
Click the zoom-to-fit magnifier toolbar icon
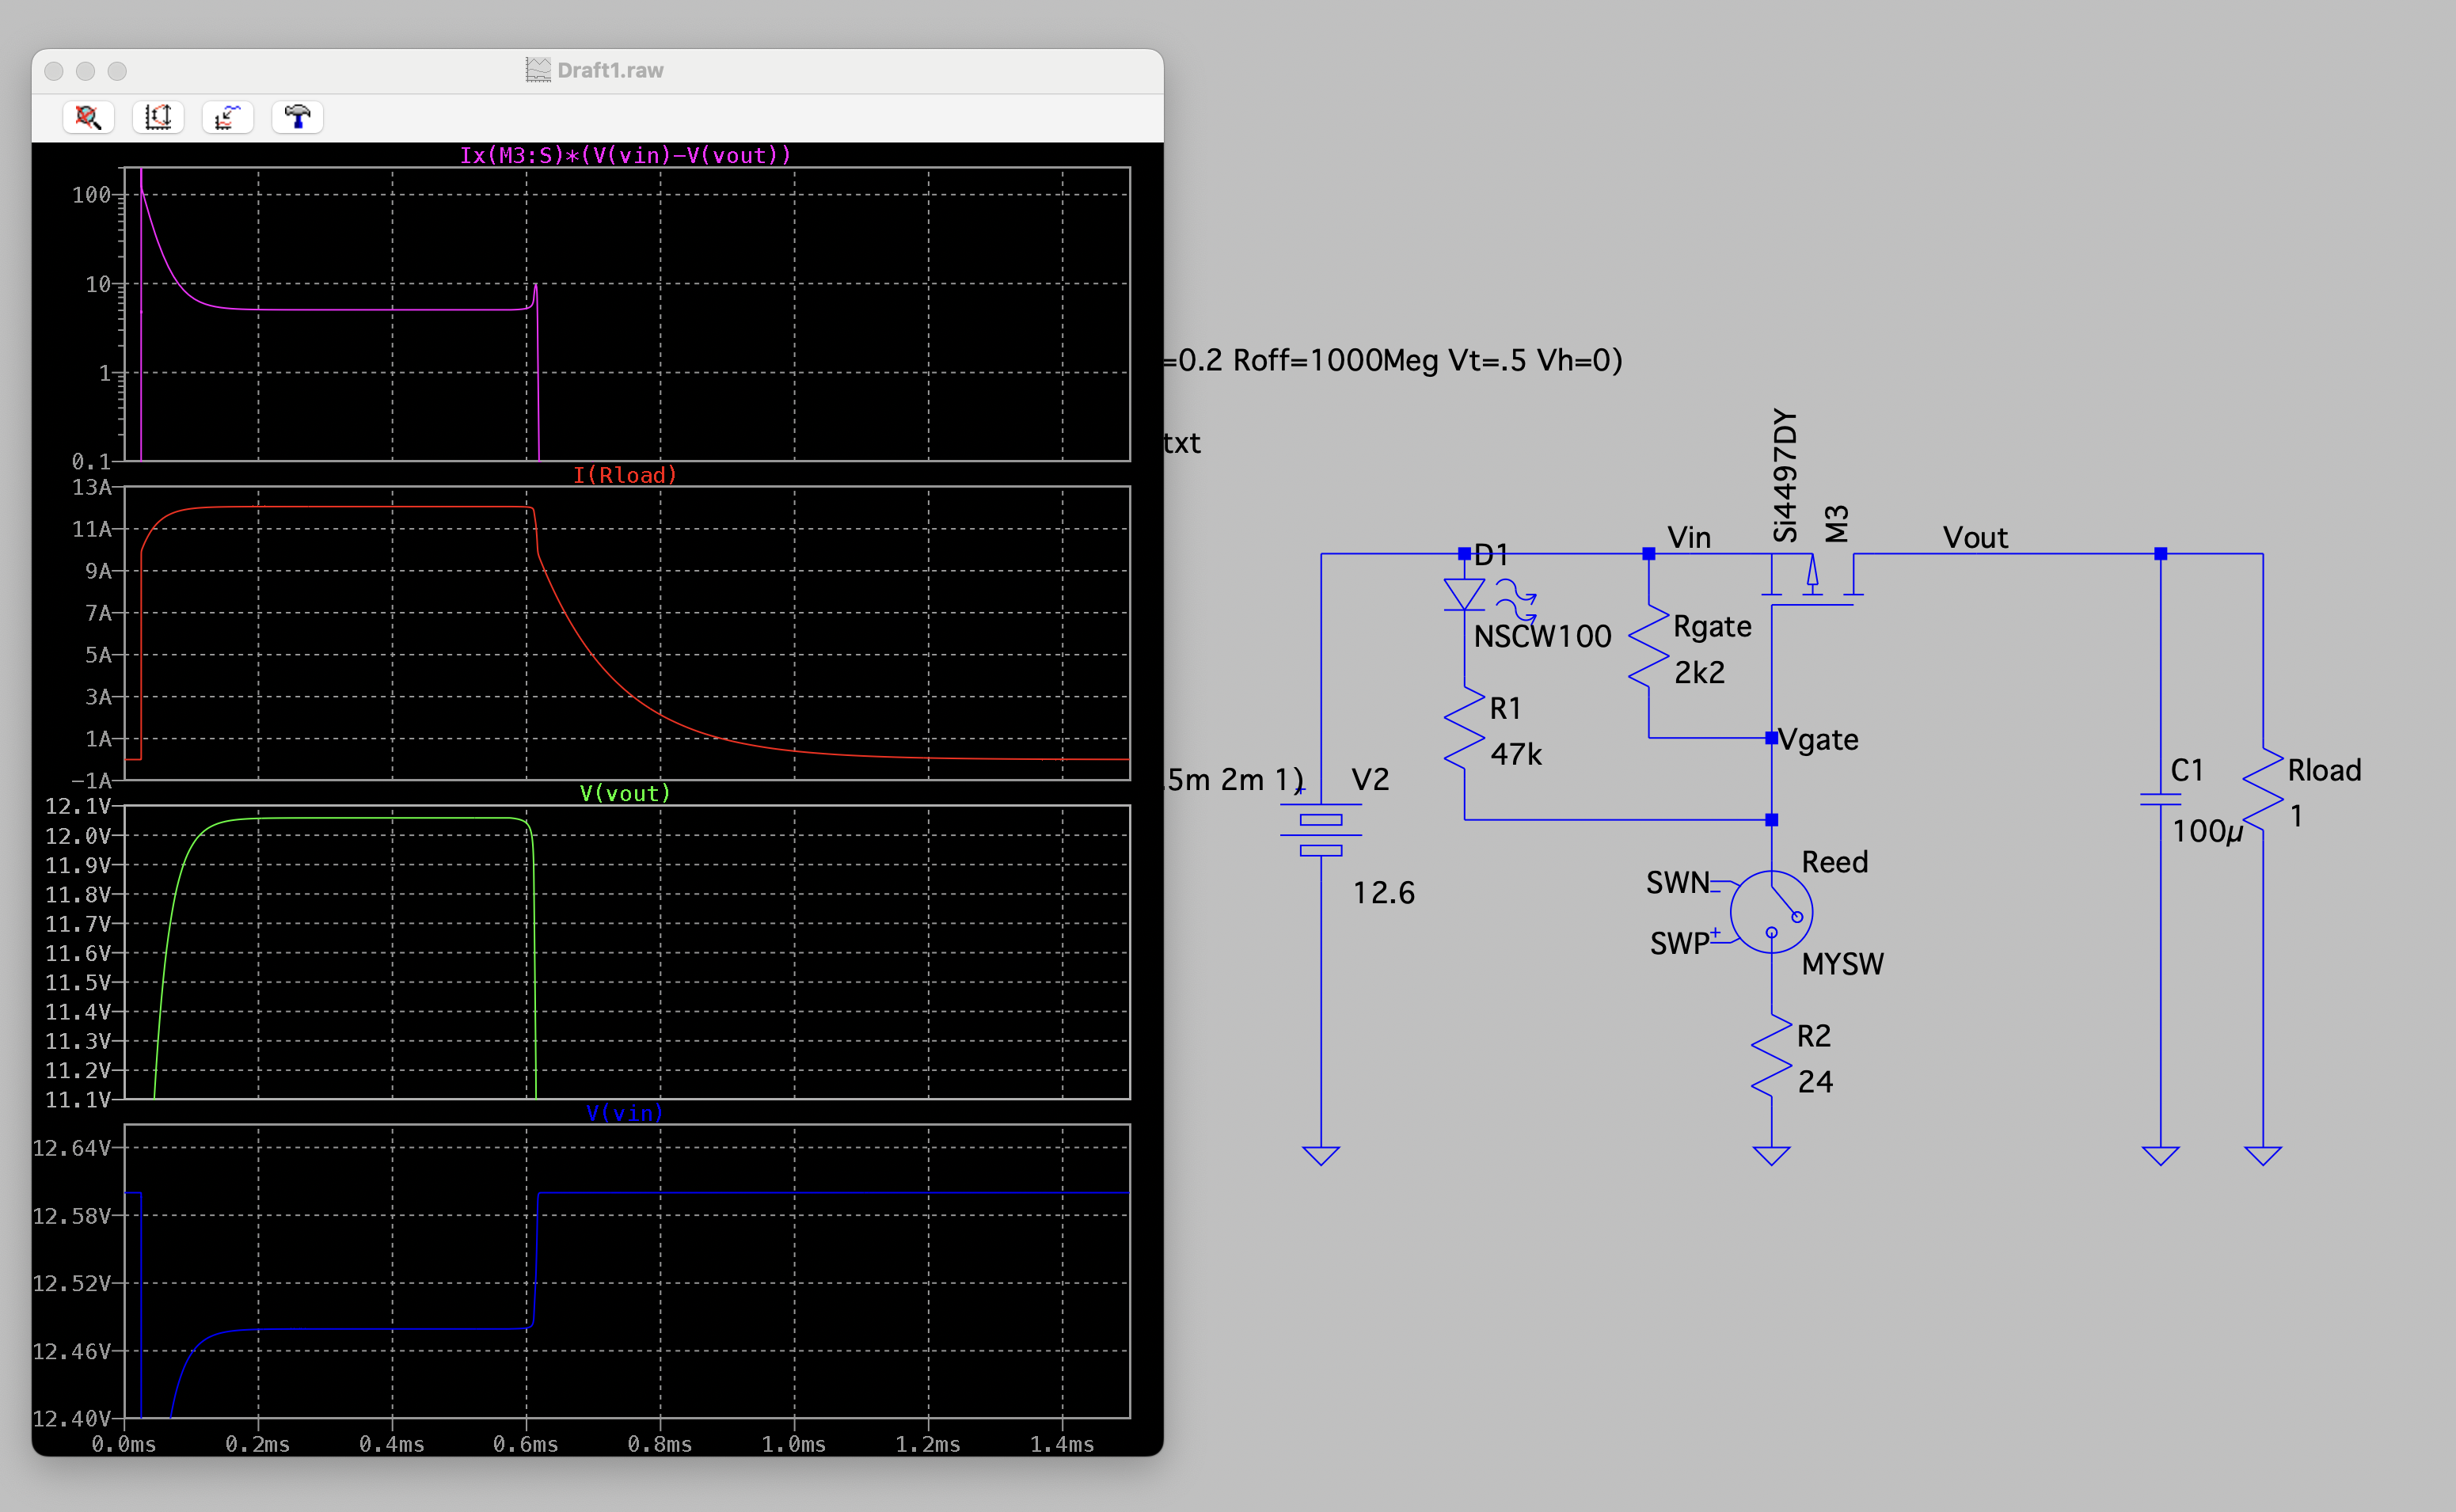point(88,117)
